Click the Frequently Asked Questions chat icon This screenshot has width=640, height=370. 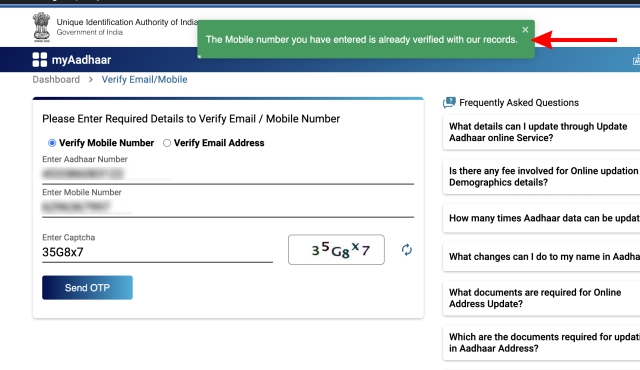pyautogui.click(x=449, y=102)
